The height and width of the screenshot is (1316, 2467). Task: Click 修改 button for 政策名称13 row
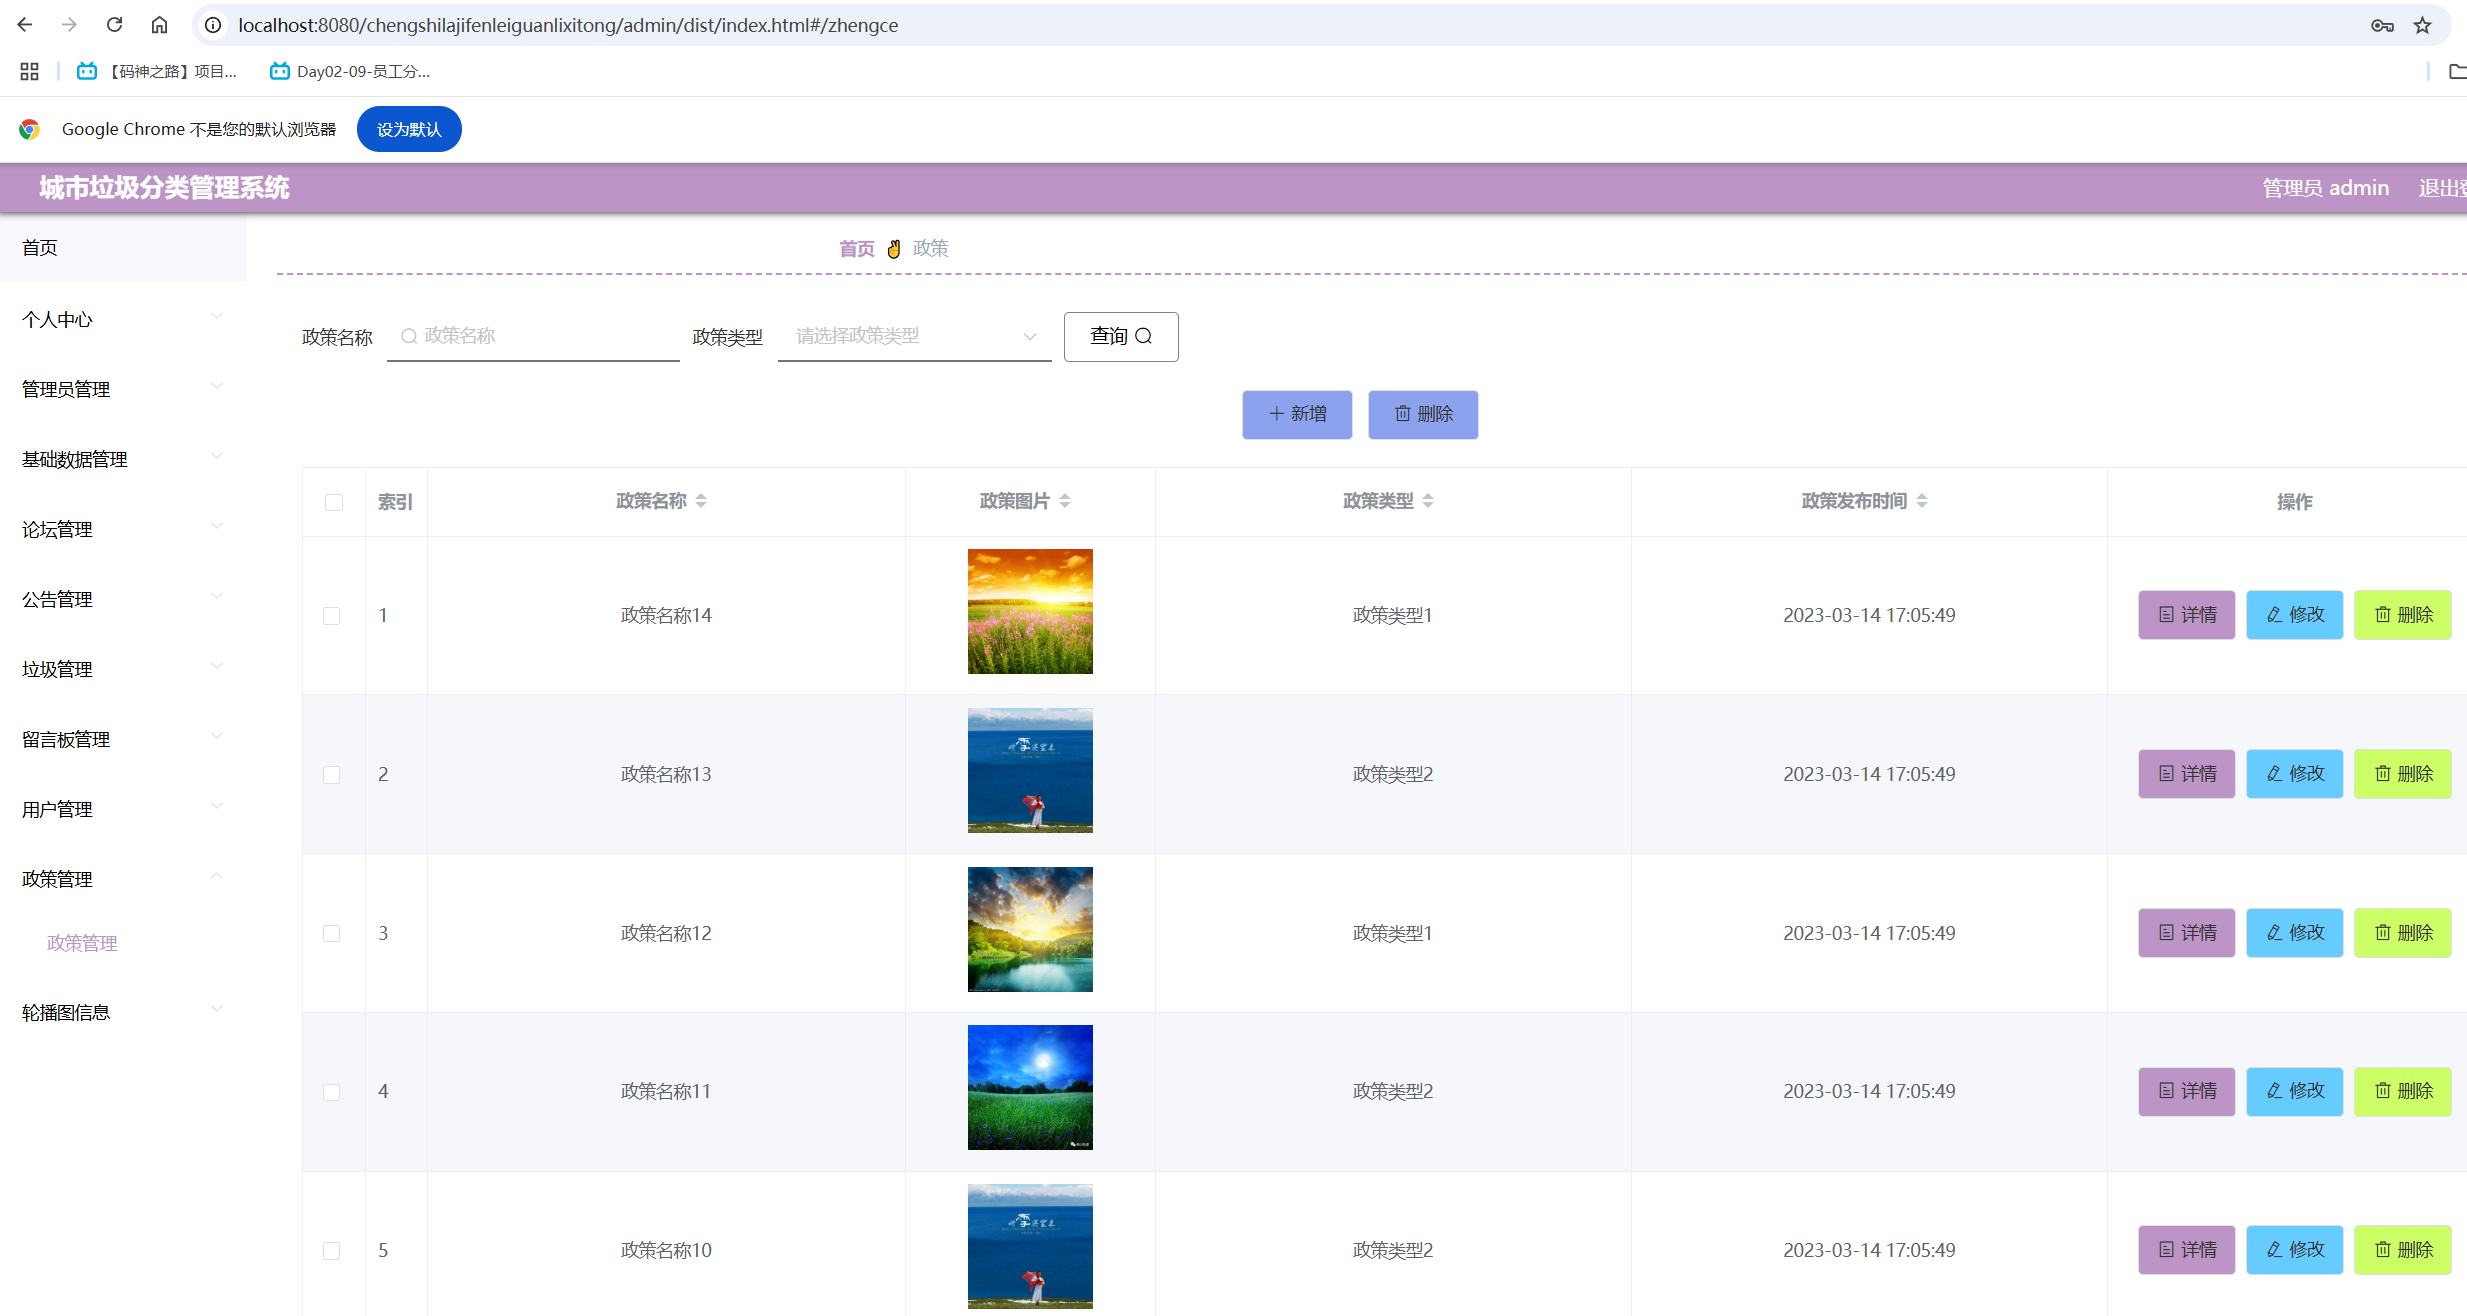coord(2294,774)
